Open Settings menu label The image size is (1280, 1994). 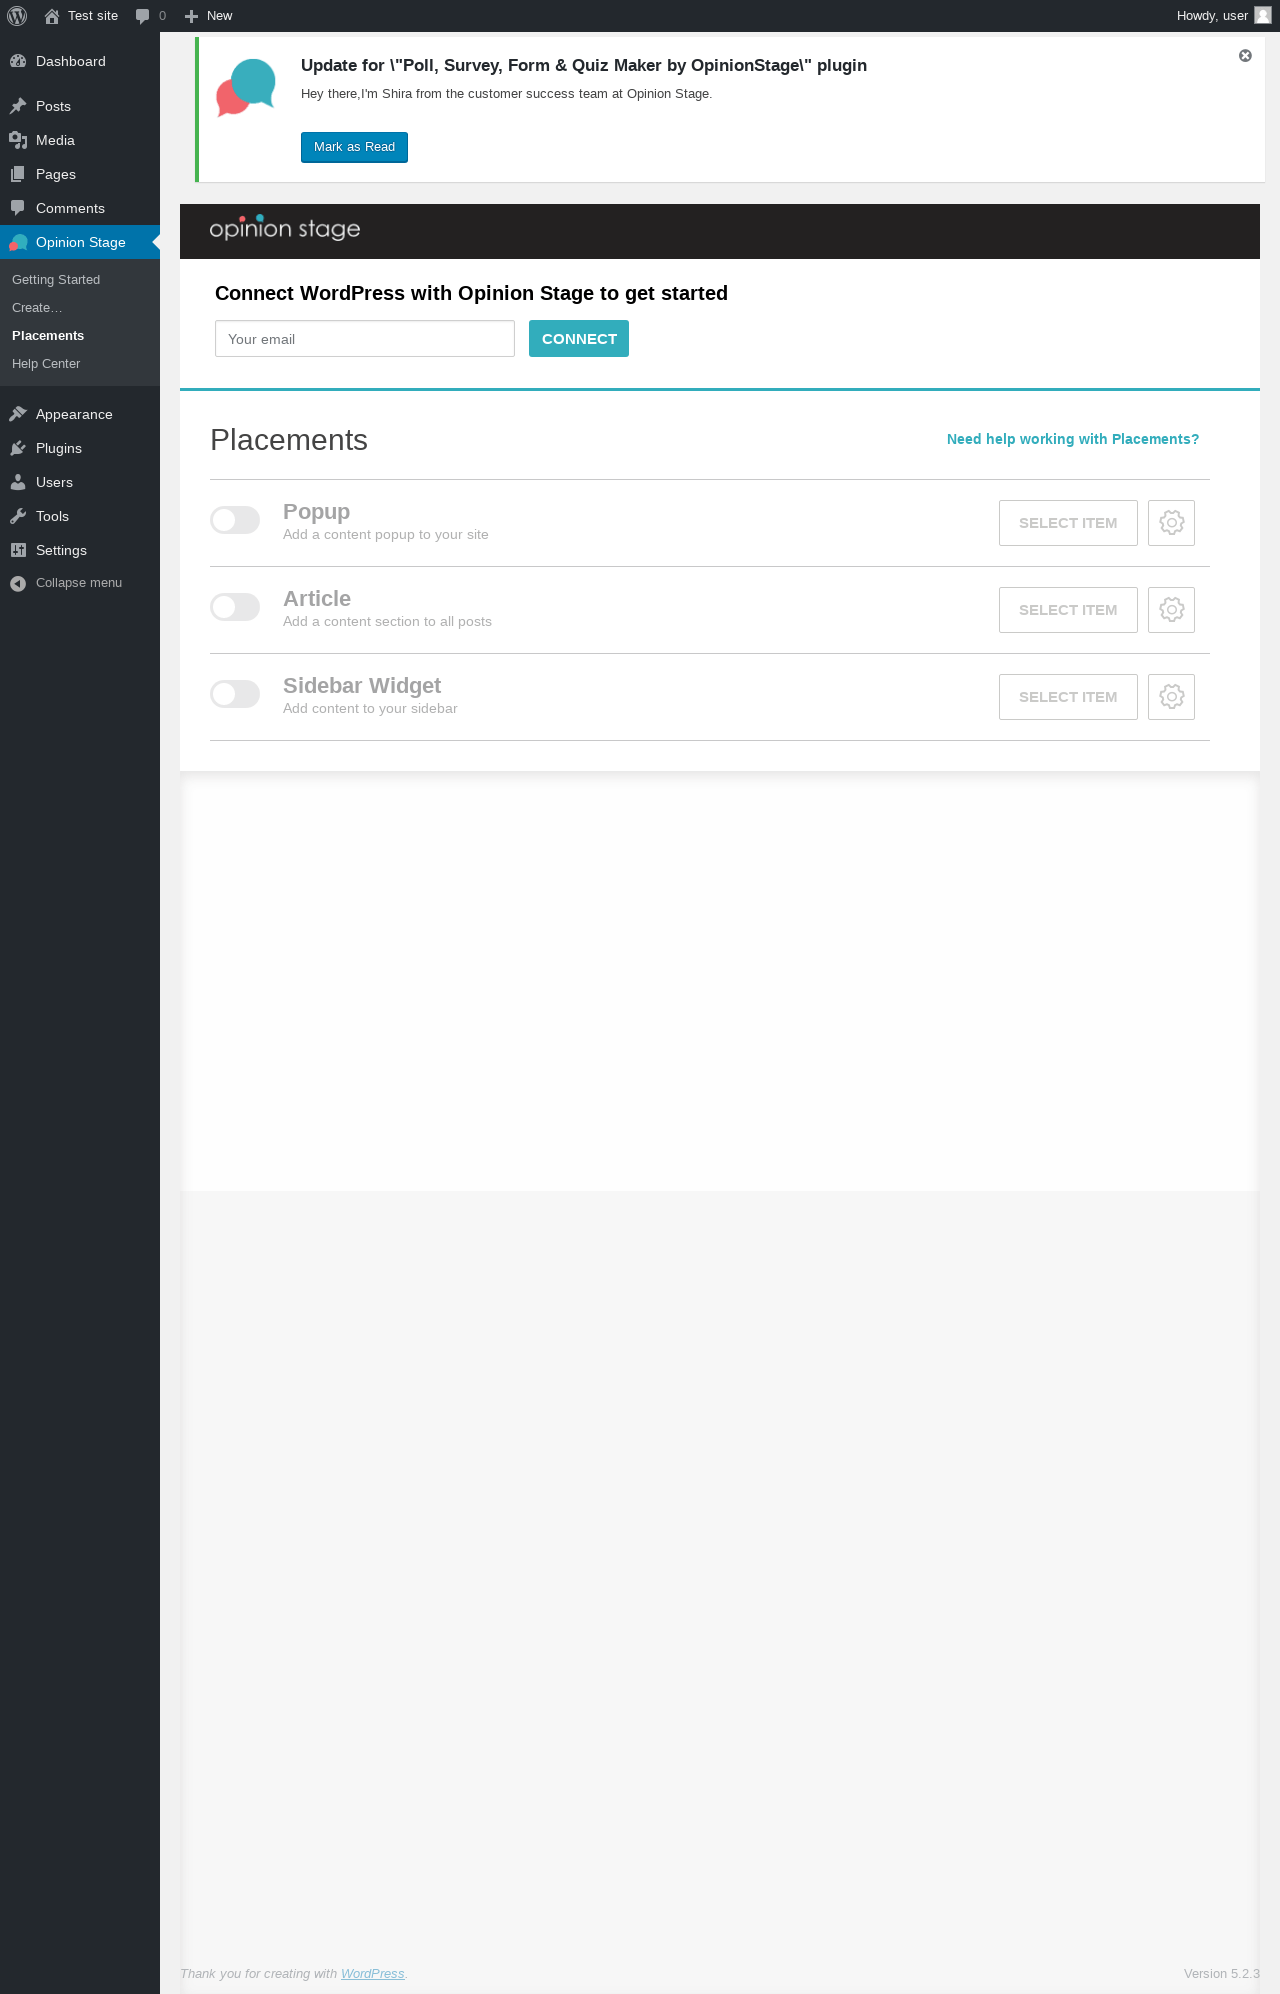[x=61, y=550]
